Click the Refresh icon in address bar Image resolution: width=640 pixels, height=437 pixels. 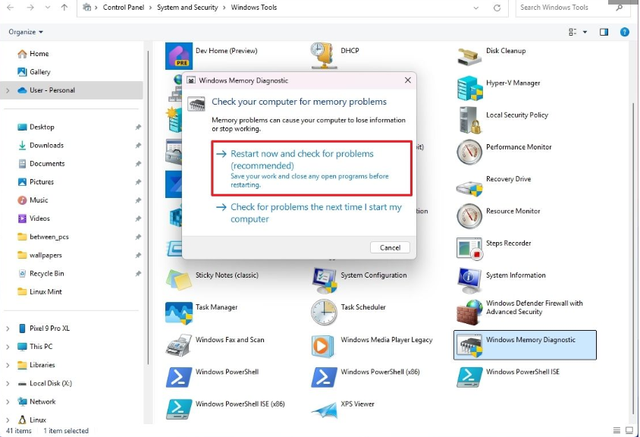[x=497, y=8]
